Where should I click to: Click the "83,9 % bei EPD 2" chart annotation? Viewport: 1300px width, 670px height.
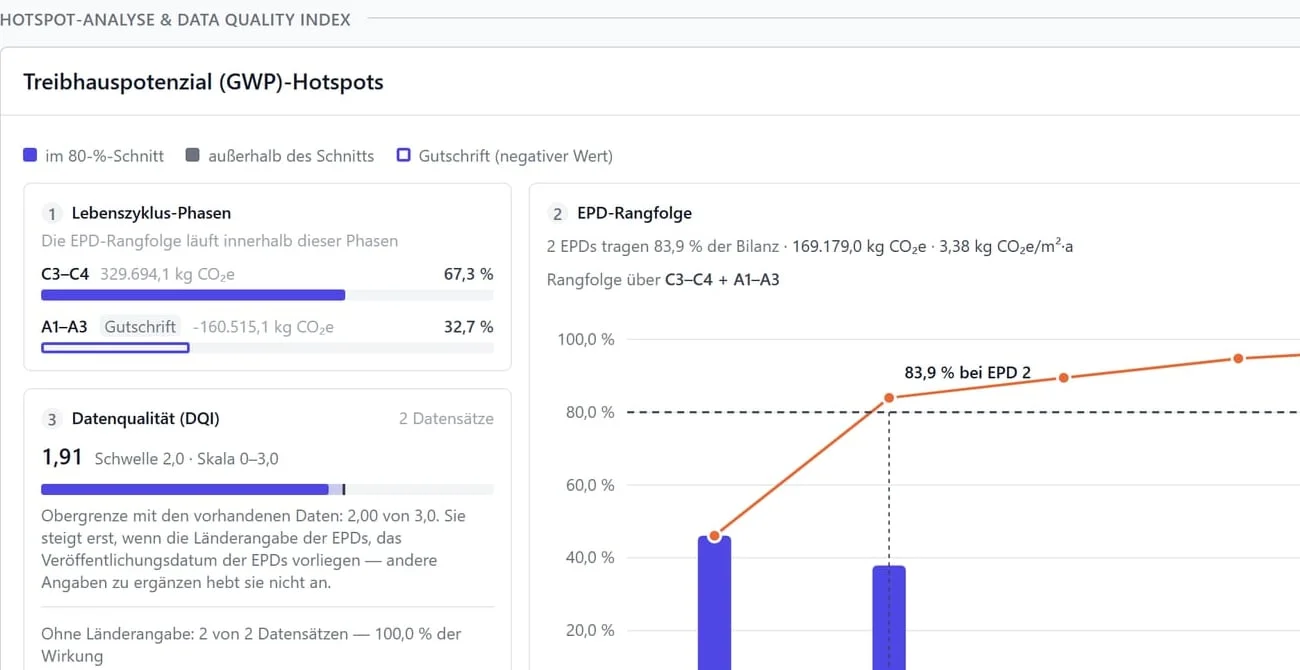coord(968,373)
